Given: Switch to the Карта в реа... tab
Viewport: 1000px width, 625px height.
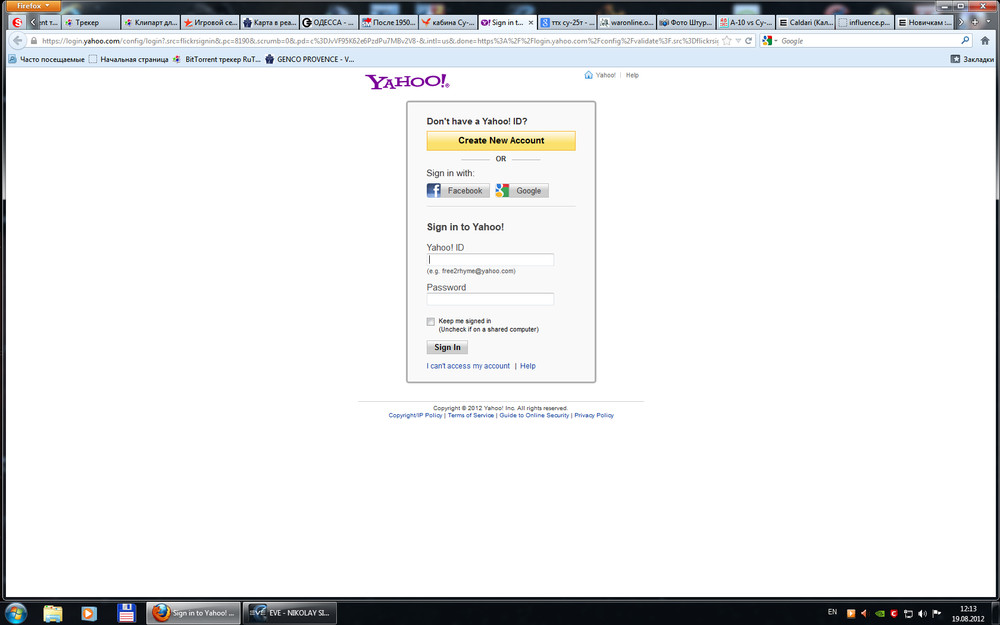Looking at the screenshot, I should tap(270, 22).
